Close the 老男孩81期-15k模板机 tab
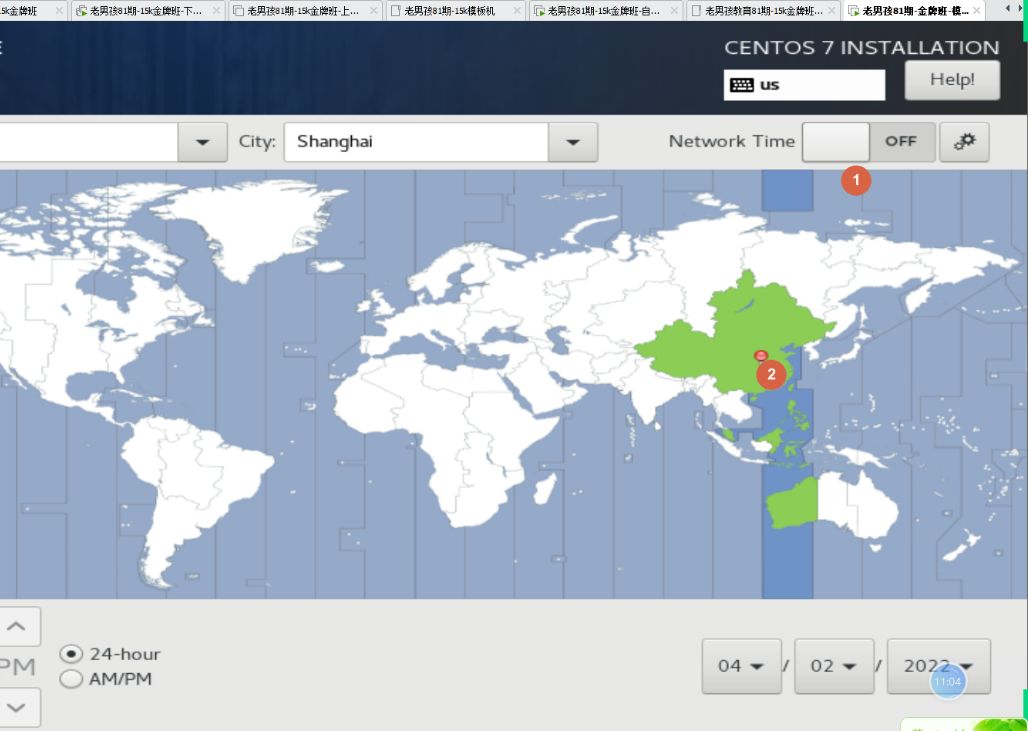Viewport: 1028px width, 731px height. (517, 10)
